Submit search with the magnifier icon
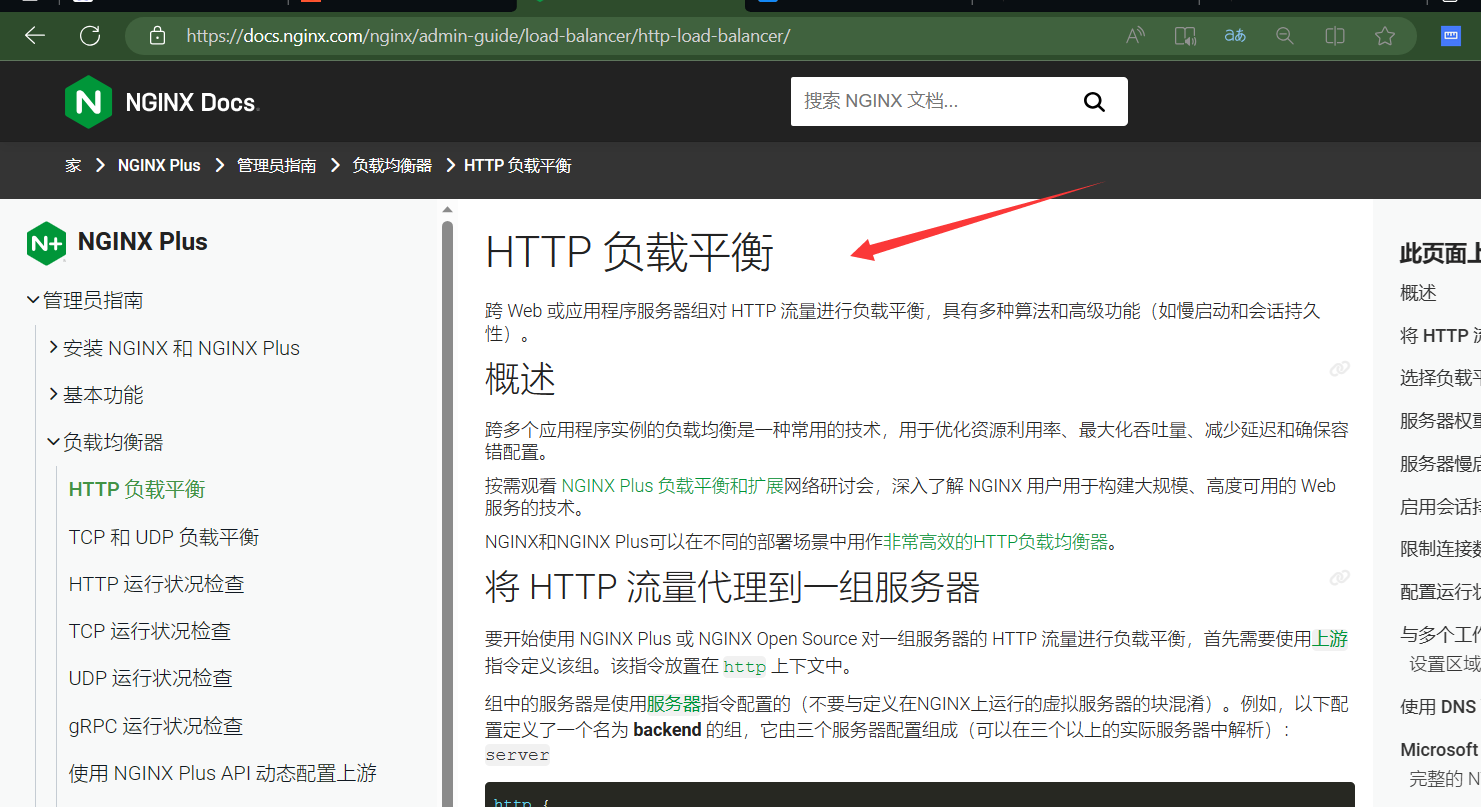The width and height of the screenshot is (1481, 807). tap(1094, 101)
